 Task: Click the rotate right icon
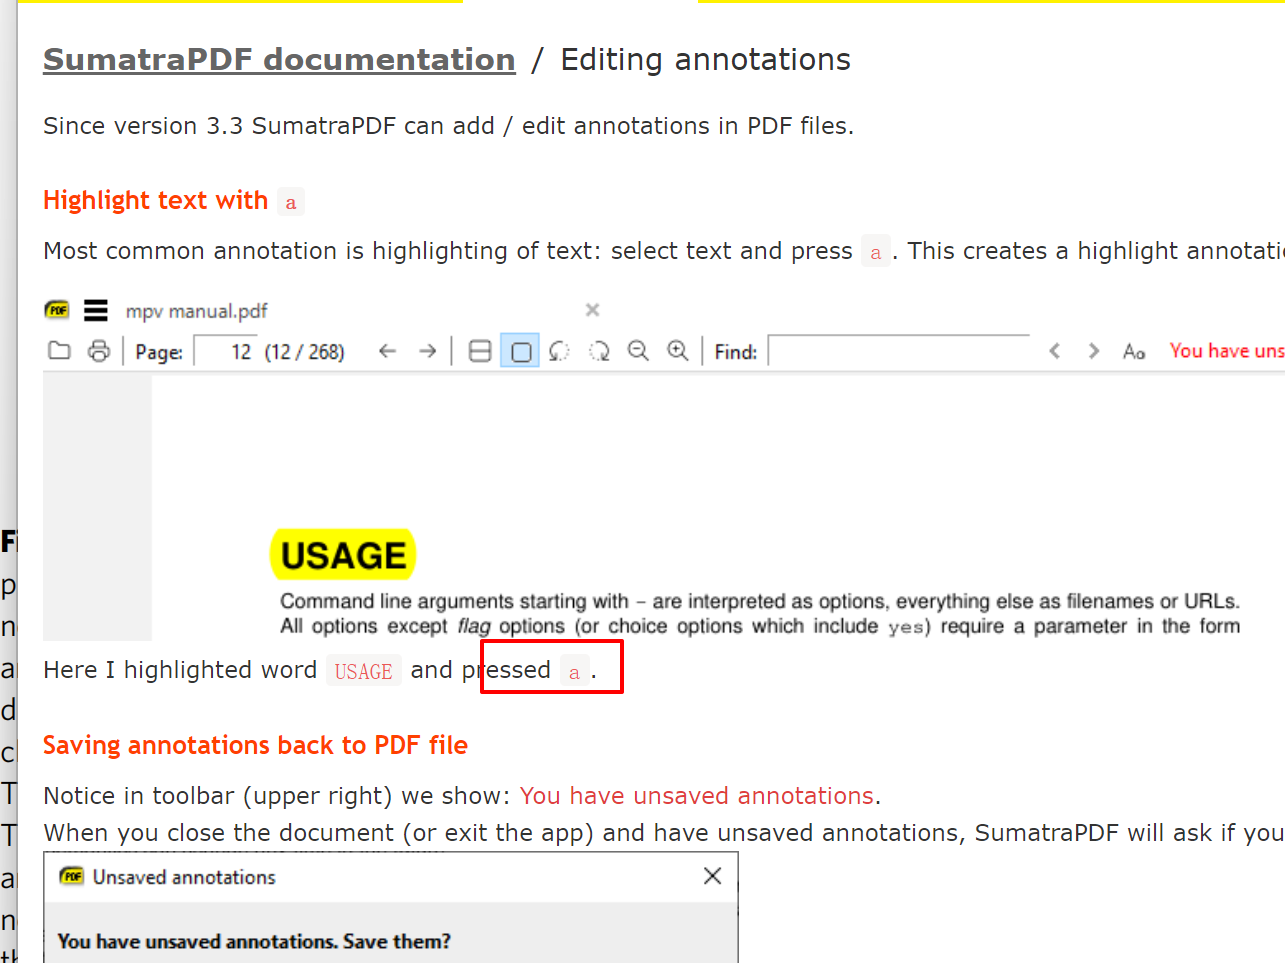pos(599,351)
